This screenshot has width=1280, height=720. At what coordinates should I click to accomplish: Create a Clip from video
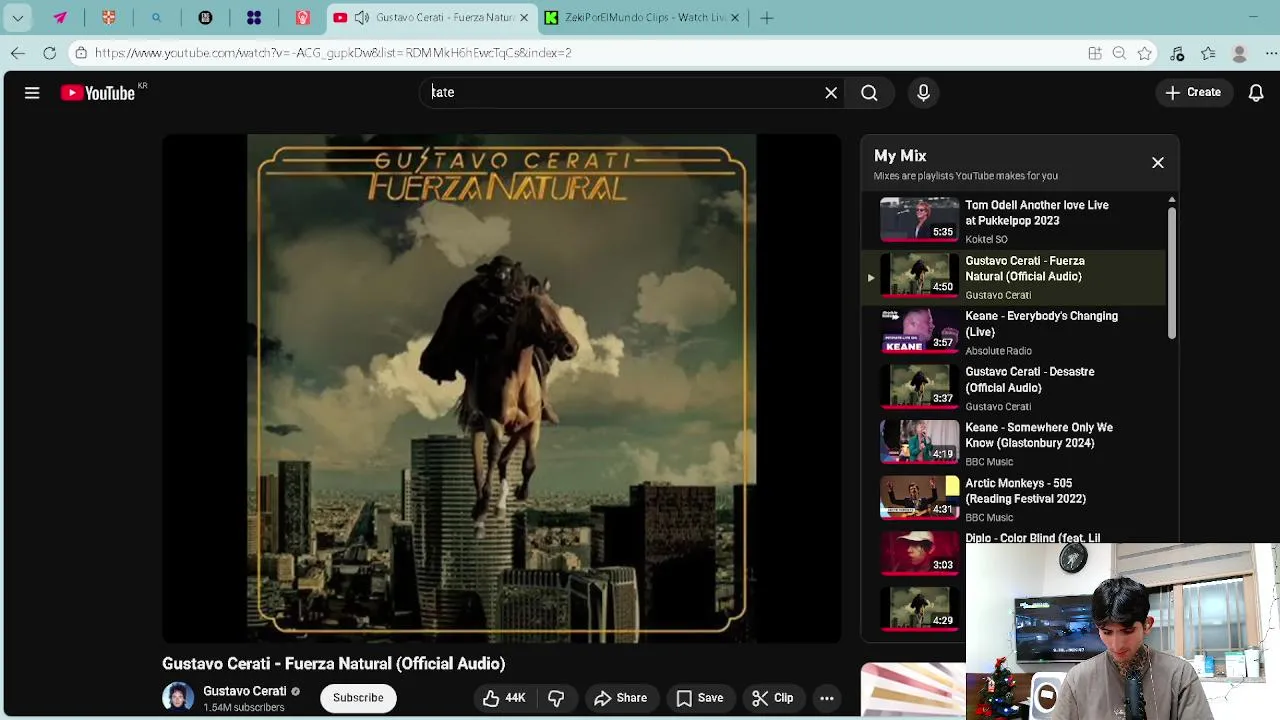tap(773, 698)
